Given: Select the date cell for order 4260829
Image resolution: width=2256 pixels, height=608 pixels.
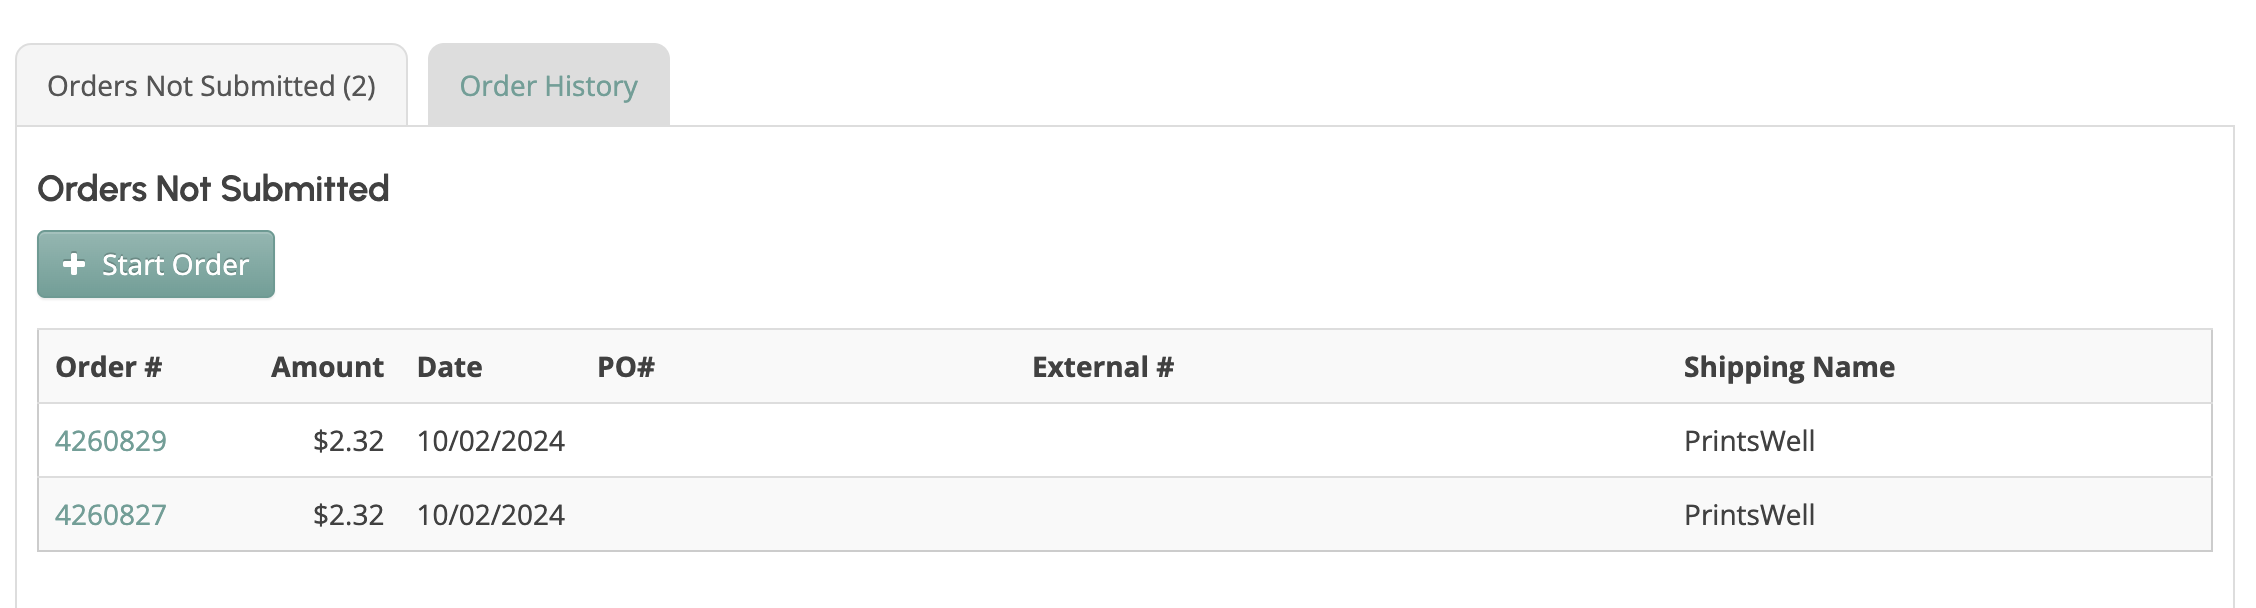Looking at the screenshot, I should pos(491,441).
